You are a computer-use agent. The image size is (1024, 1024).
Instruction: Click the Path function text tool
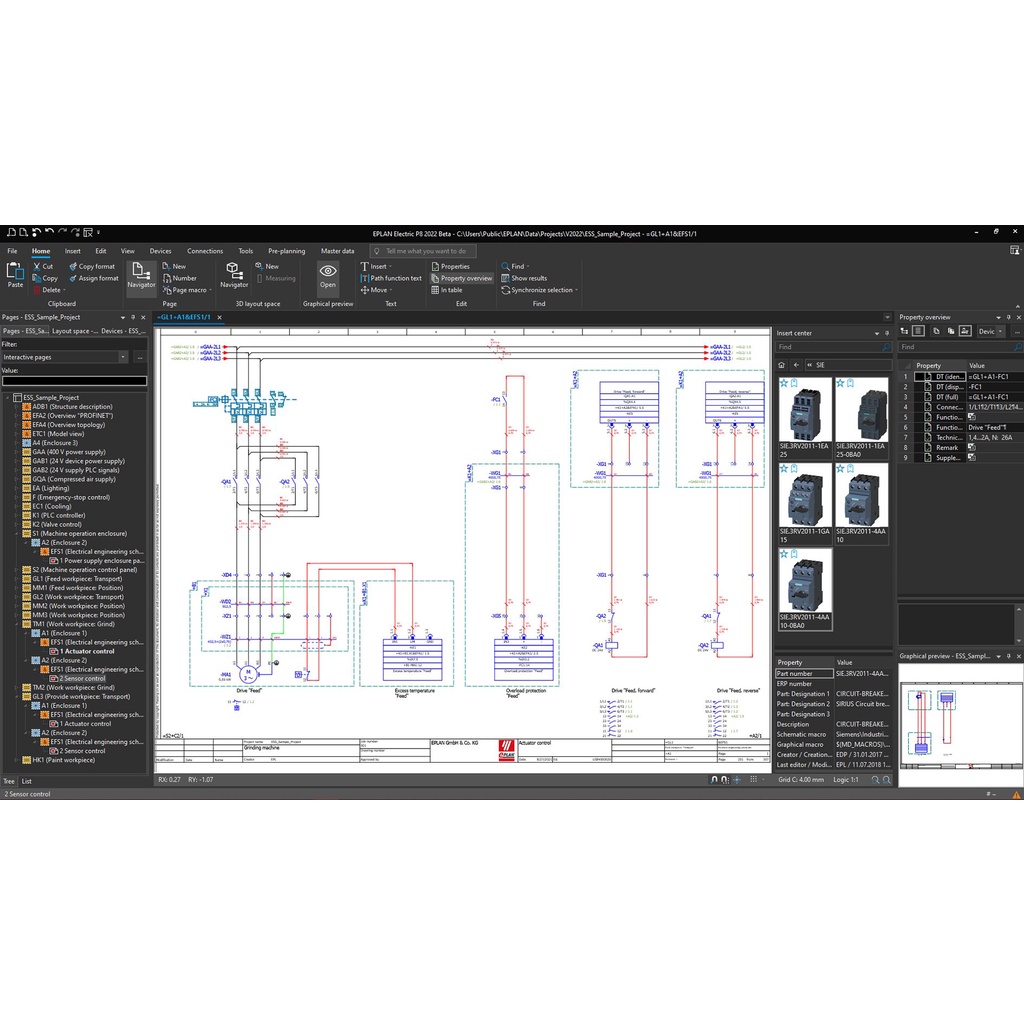[391, 278]
